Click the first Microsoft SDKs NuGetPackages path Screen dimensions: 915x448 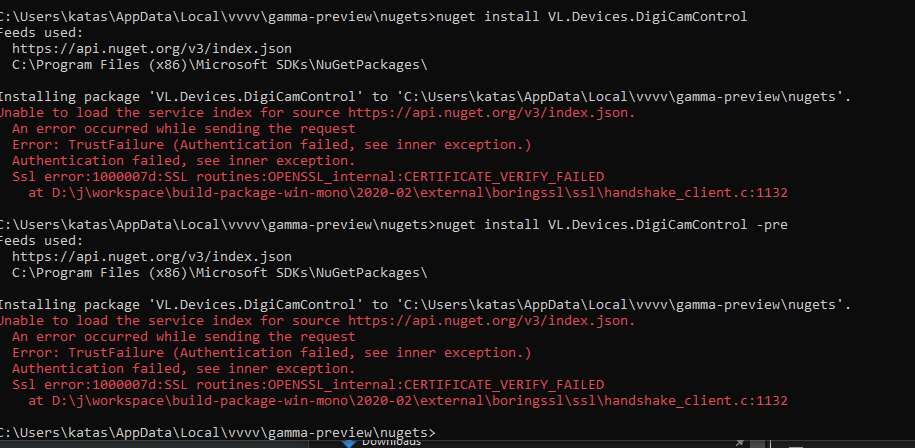click(219, 64)
